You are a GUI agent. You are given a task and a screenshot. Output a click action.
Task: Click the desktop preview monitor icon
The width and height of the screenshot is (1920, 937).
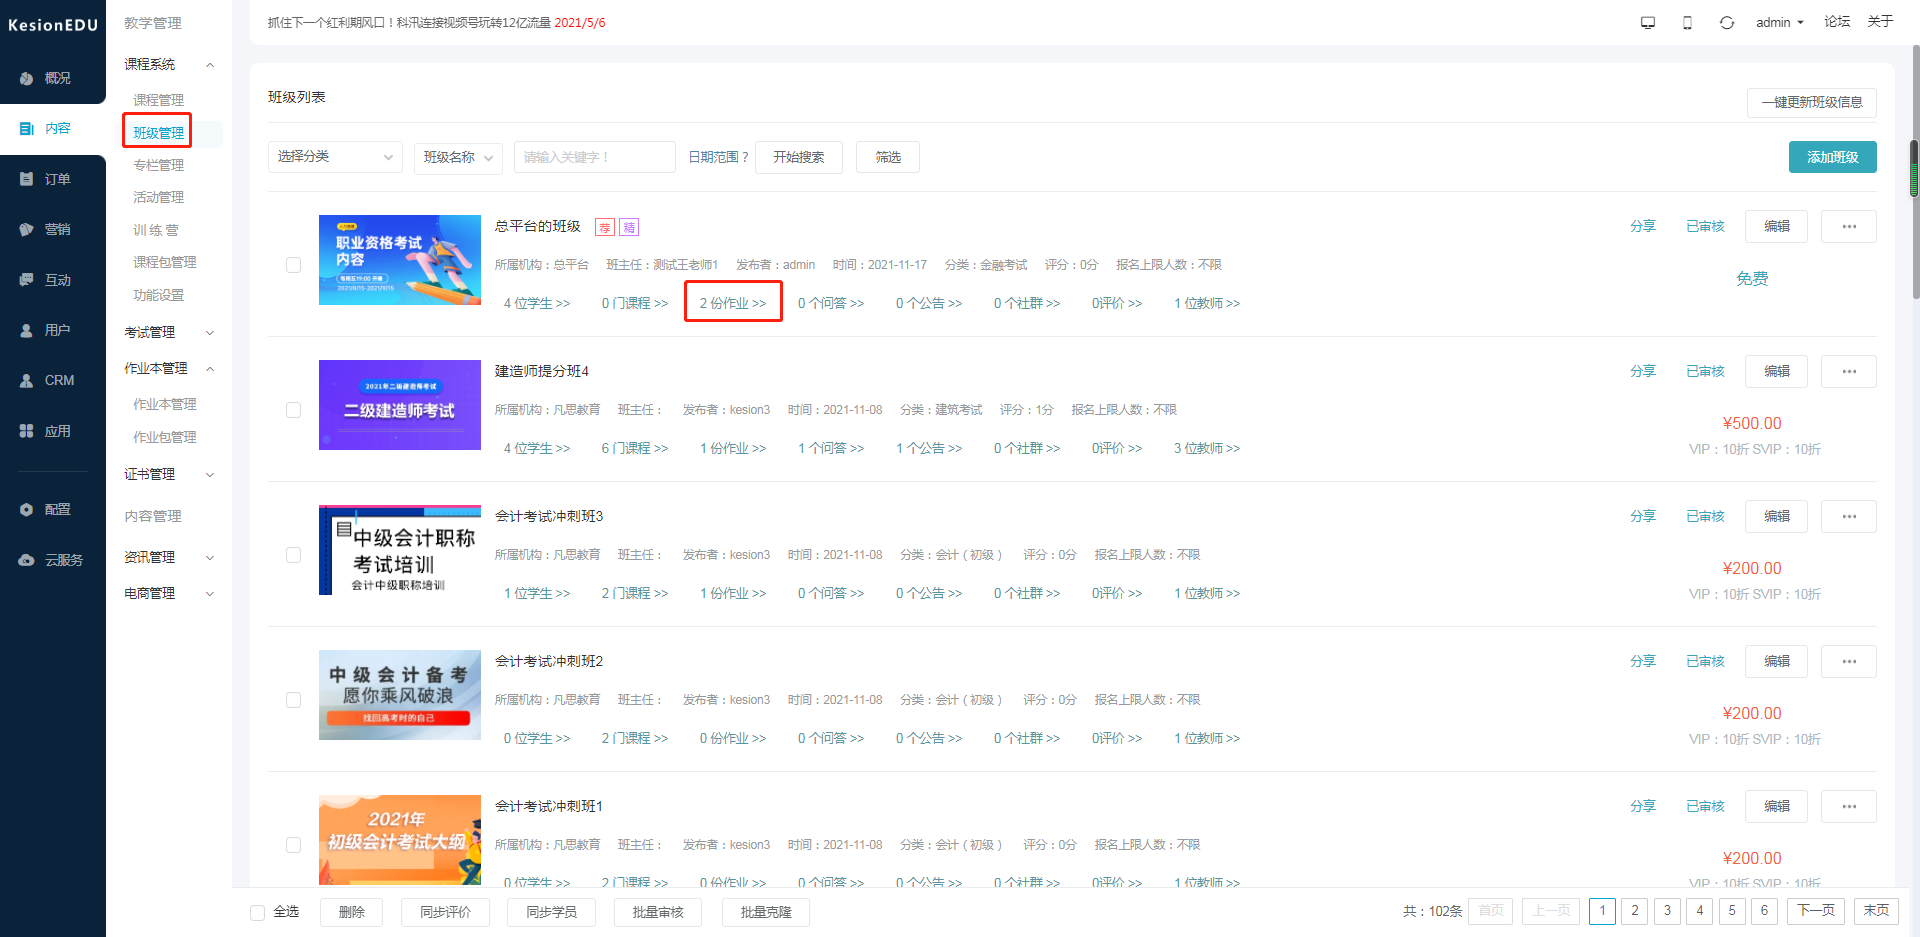pos(1648,22)
